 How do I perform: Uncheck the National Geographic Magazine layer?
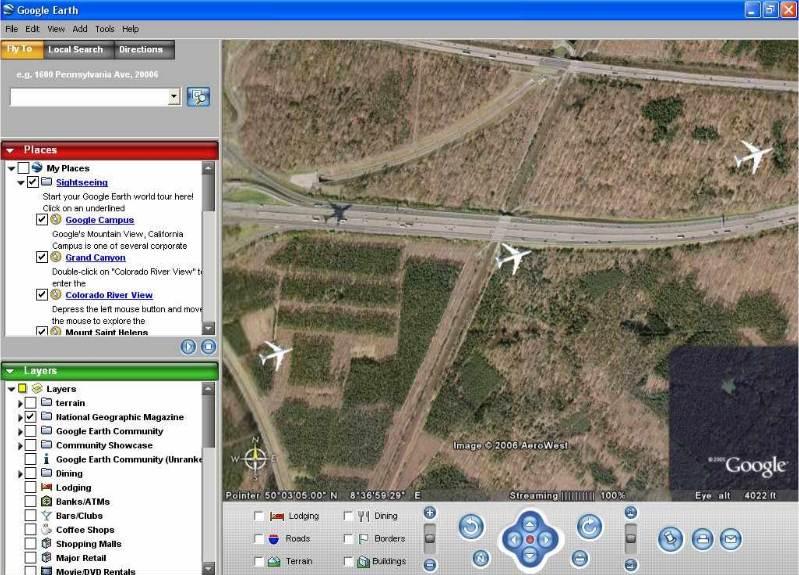click(31, 417)
